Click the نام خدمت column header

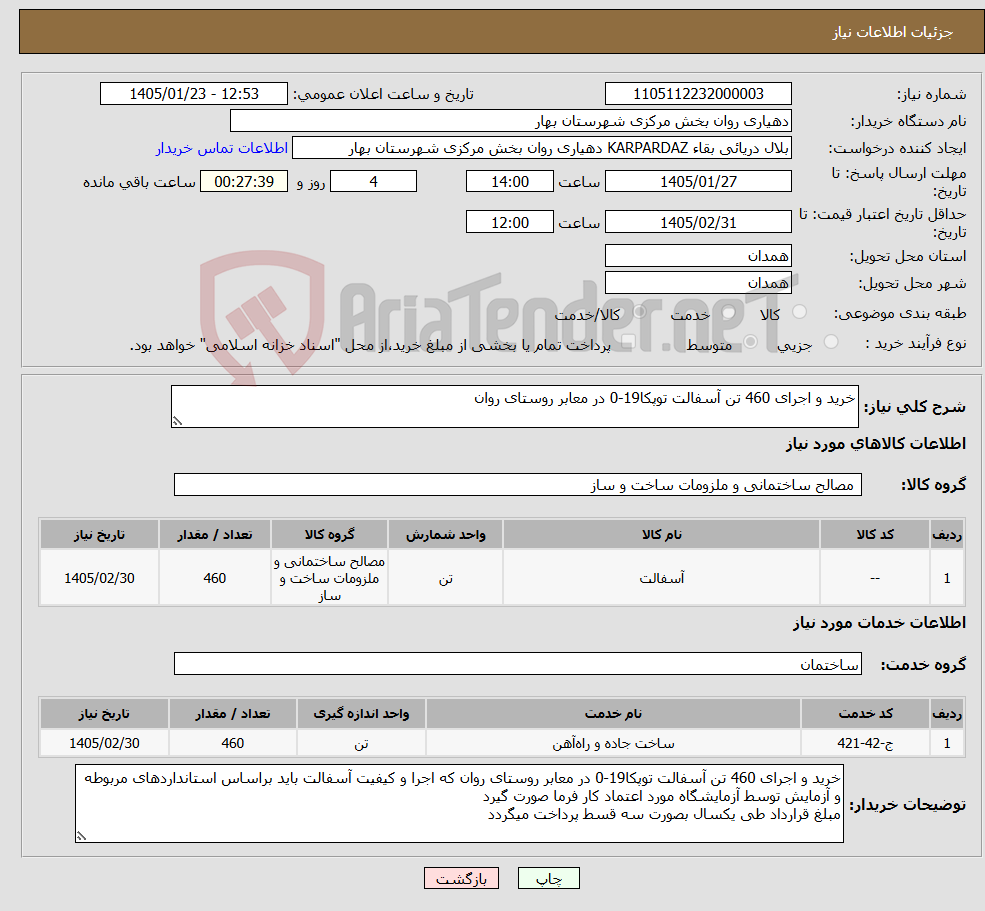pyautogui.click(x=613, y=713)
